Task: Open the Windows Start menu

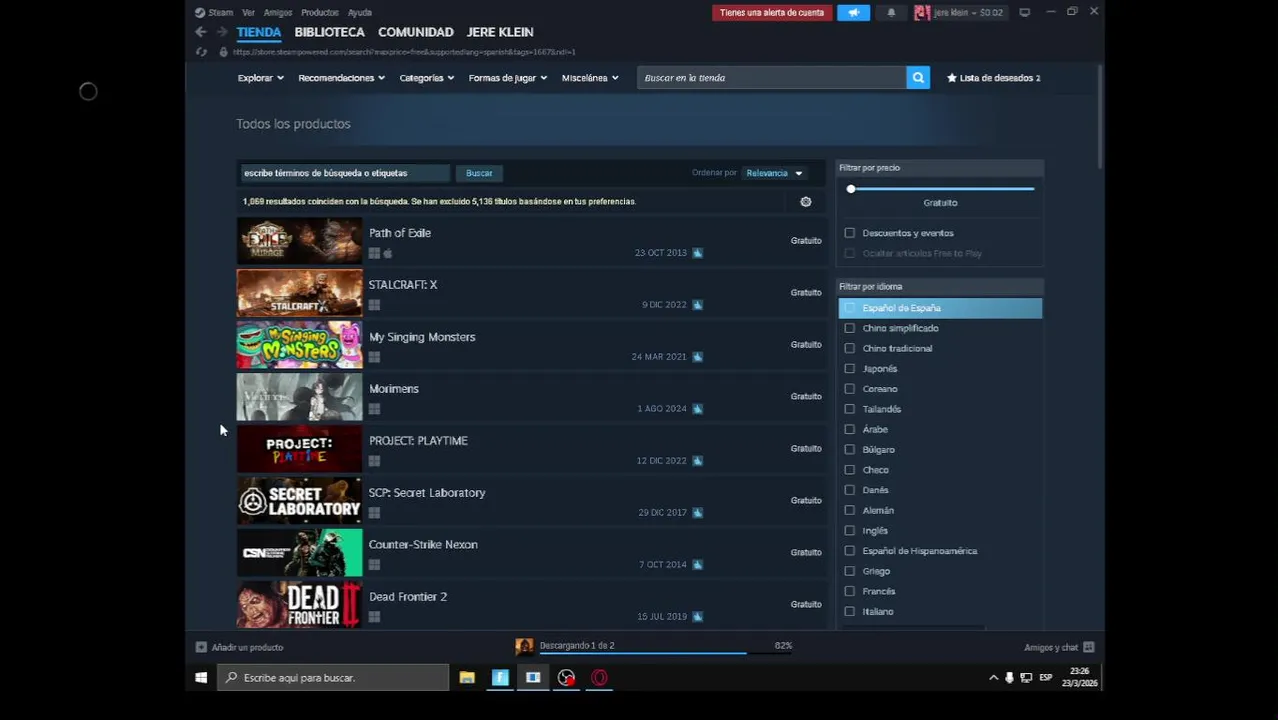Action: click(x=201, y=678)
